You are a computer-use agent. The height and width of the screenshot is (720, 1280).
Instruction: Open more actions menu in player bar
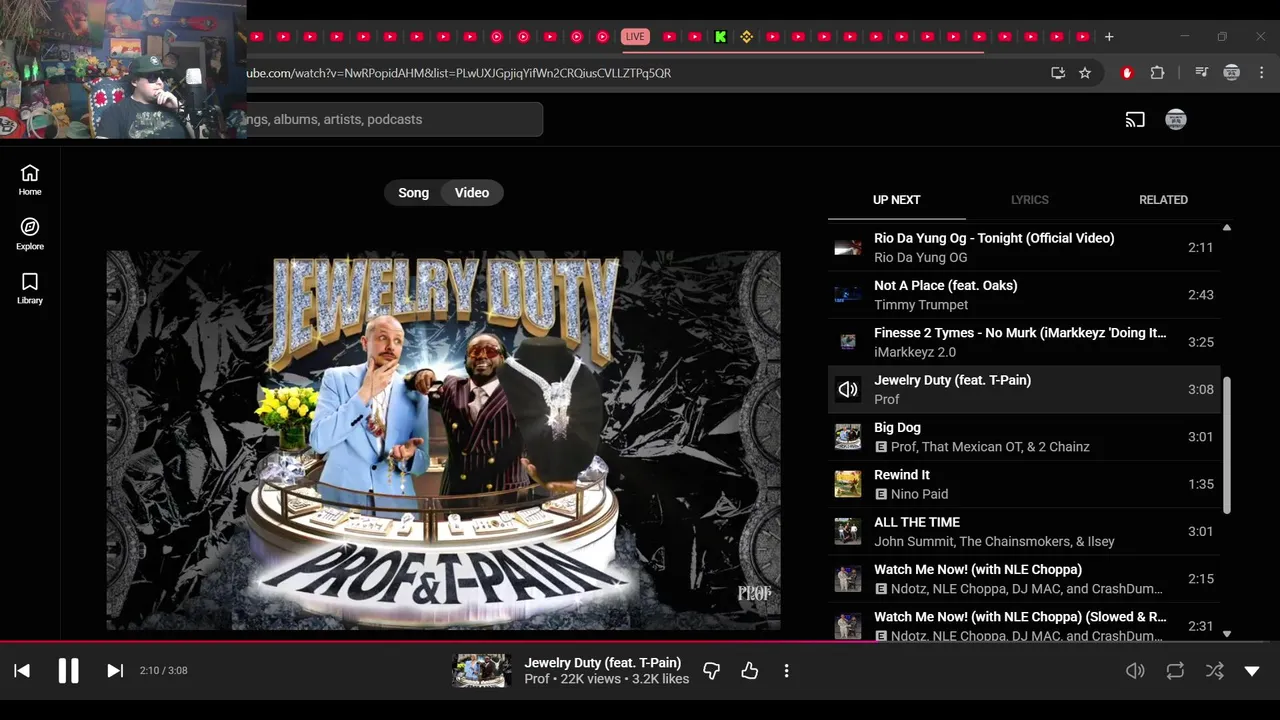point(787,671)
